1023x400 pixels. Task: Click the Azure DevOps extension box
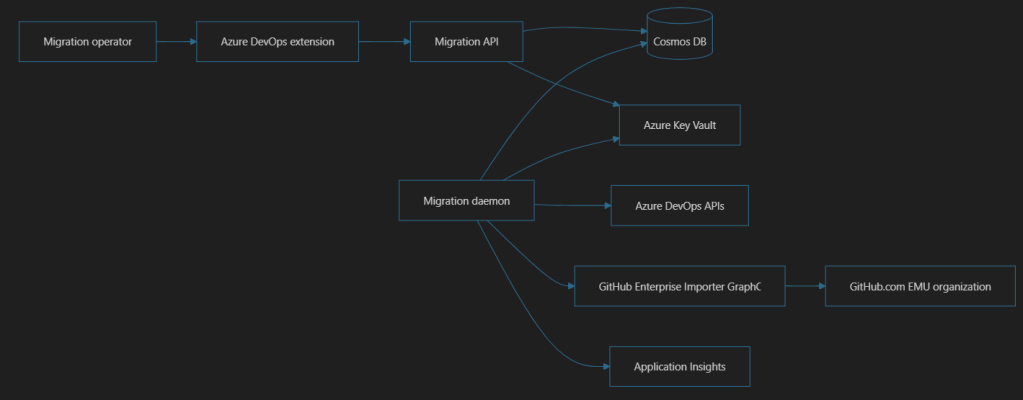[x=277, y=42]
